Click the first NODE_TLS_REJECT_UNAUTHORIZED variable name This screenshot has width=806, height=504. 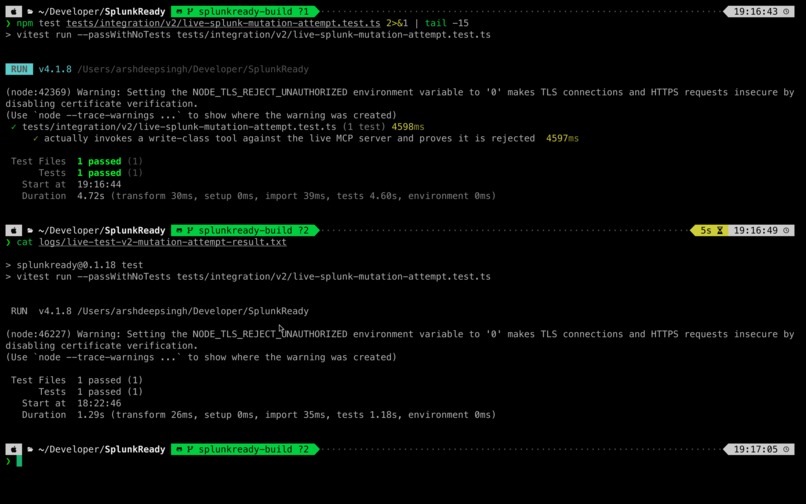click(x=270, y=93)
